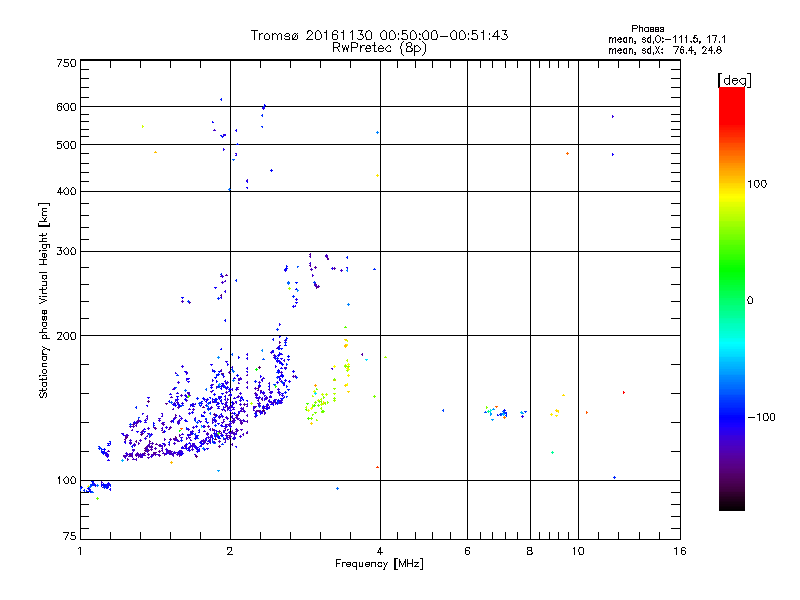
Task: Pick the green region of the colorbar near 0
Action: click(x=732, y=286)
